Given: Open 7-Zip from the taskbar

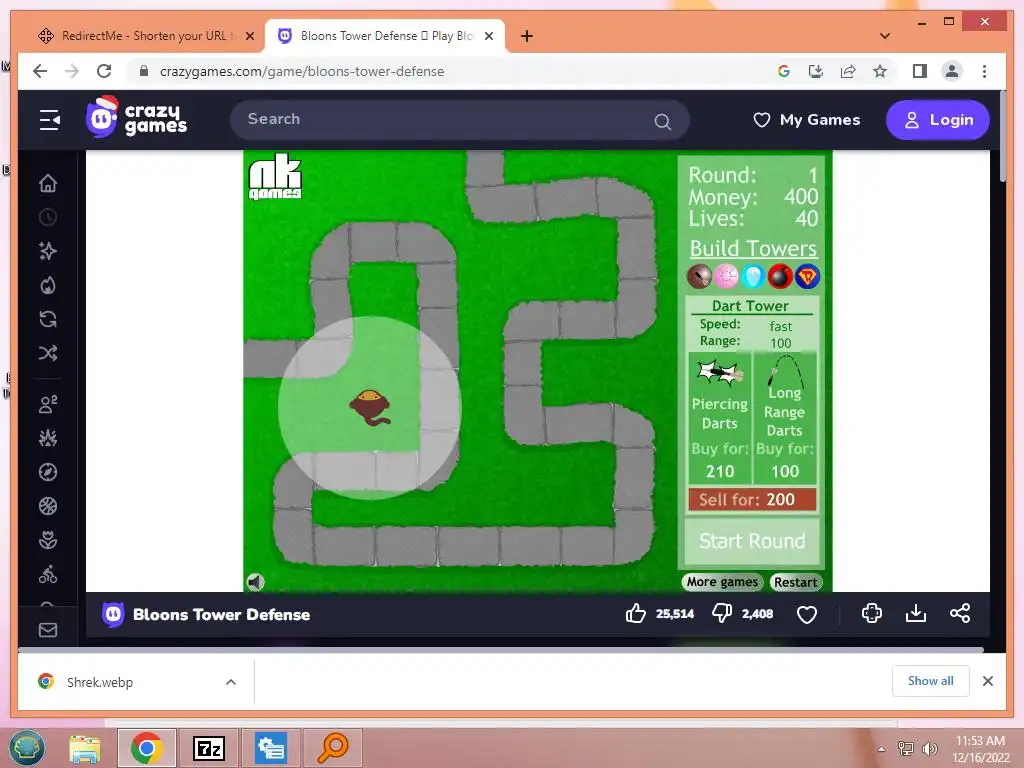Looking at the screenshot, I should tap(209, 748).
